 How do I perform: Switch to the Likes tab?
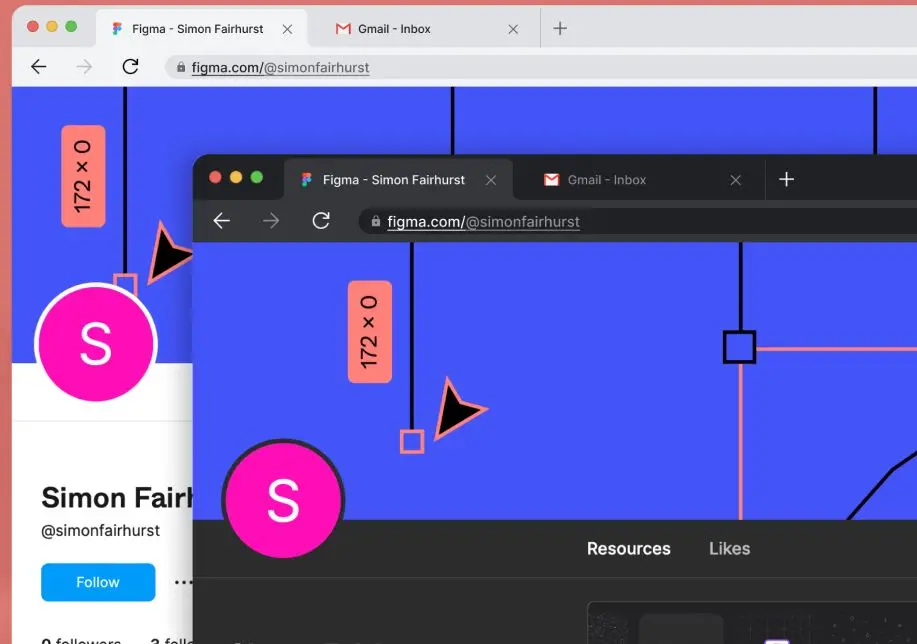729,548
